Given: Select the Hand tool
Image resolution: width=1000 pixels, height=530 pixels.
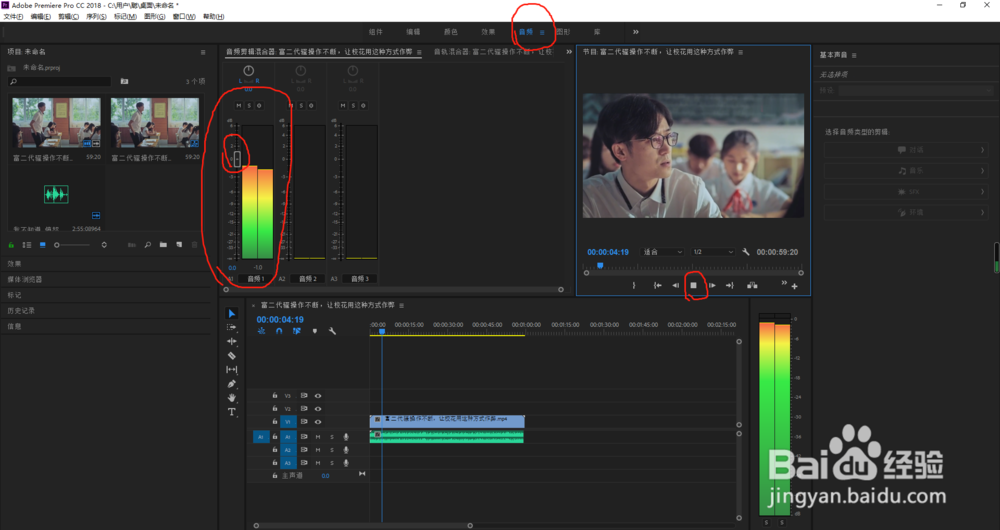Looking at the screenshot, I should pos(232,397).
